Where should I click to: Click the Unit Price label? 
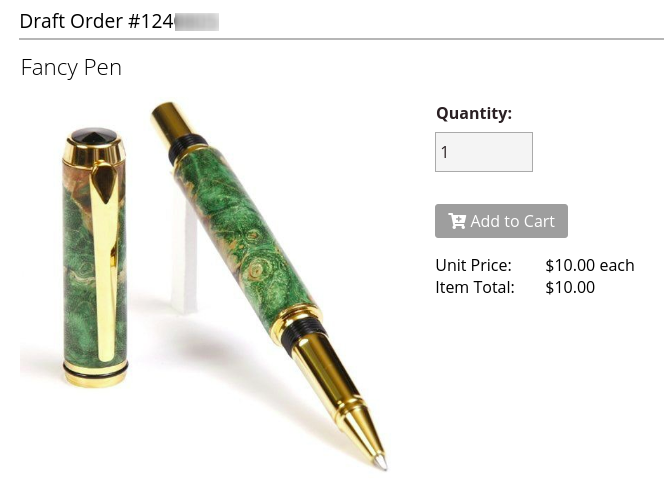click(473, 265)
